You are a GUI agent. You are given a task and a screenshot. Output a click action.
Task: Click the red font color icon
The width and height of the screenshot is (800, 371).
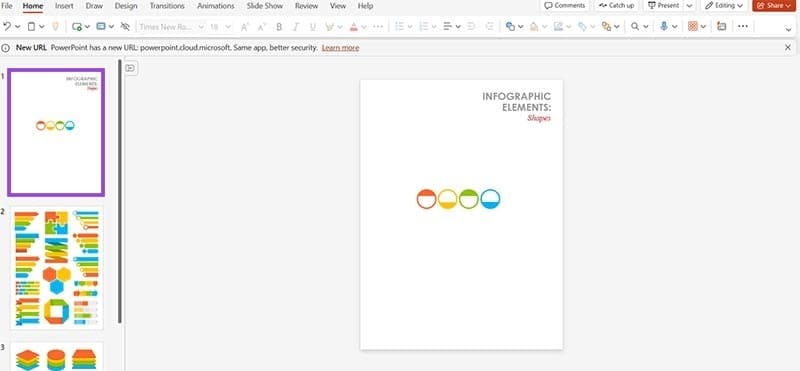click(x=354, y=27)
